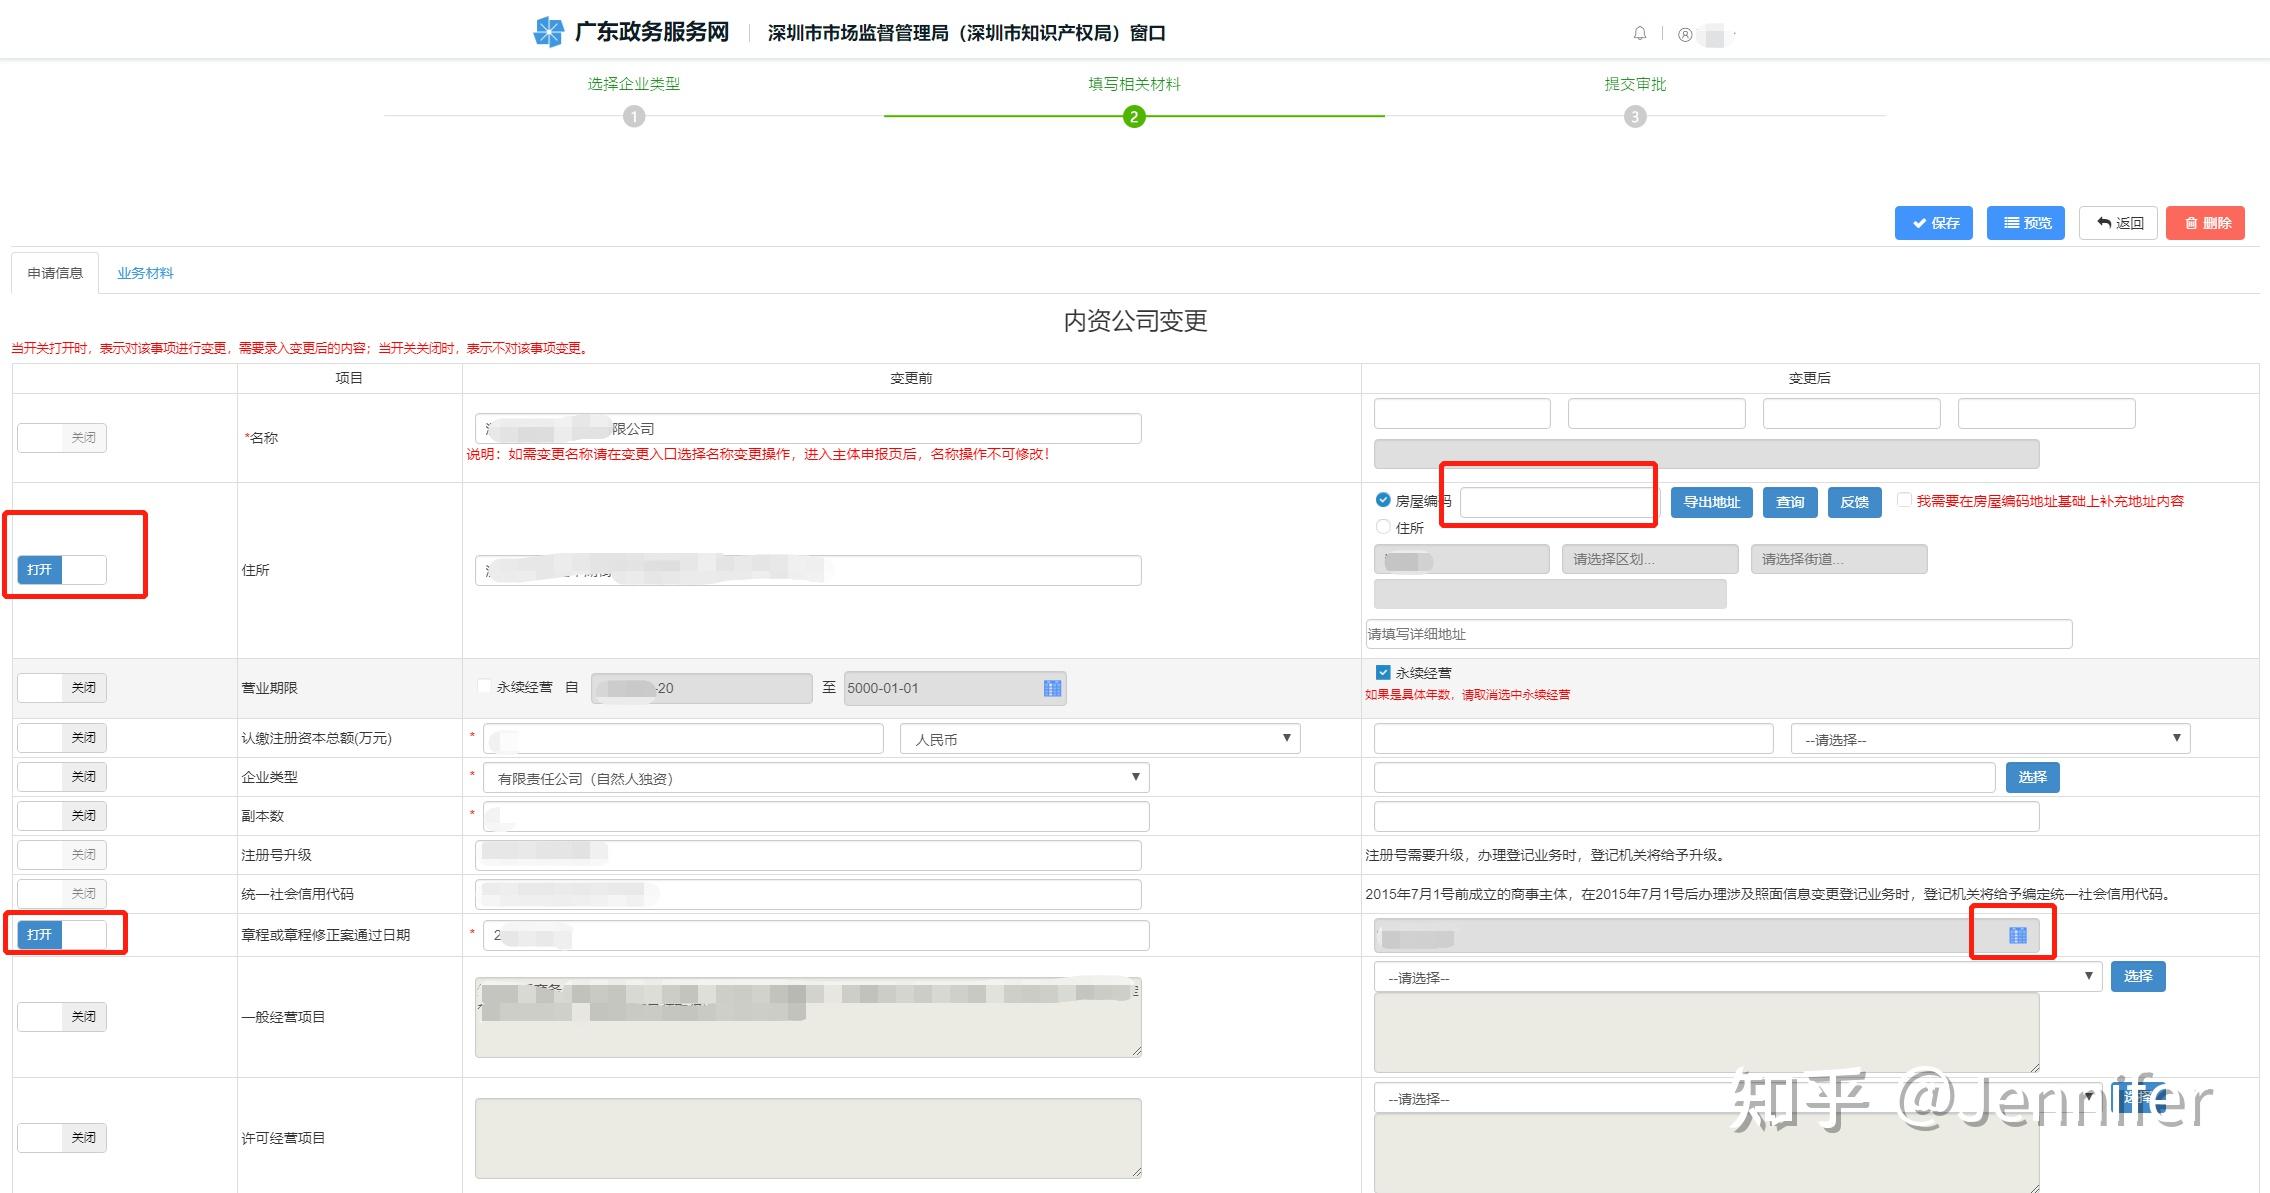Screen dimensions: 2270x1193
Task: Switch to the 业务材料 tab
Action: pyautogui.click(x=145, y=273)
